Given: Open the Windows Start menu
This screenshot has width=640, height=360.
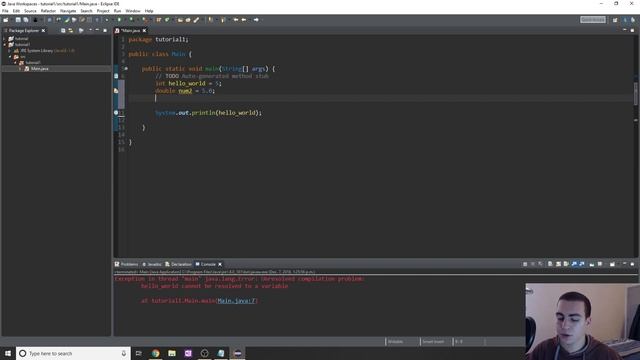Looking at the screenshot, I should pos(8,353).
